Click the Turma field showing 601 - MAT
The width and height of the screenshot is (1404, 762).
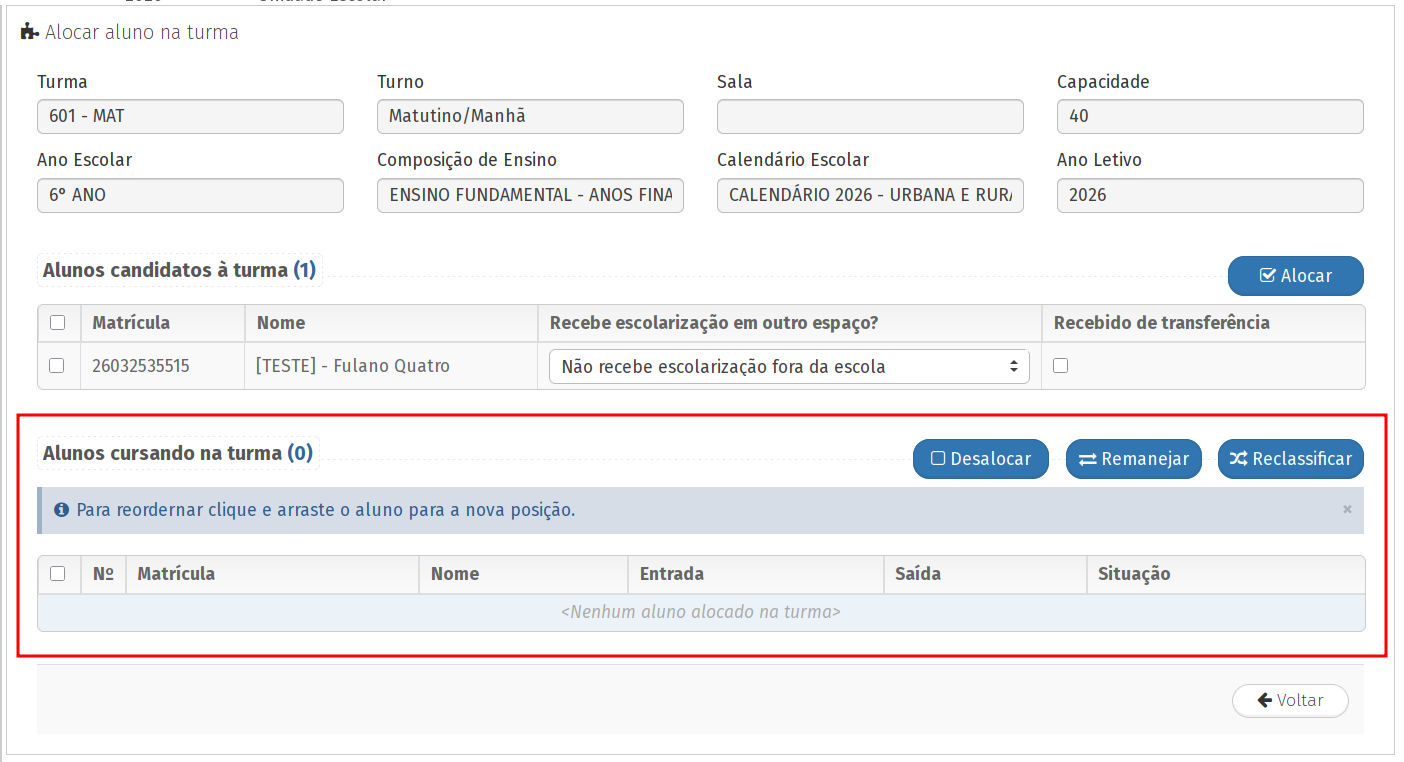(x=190, y=117)
